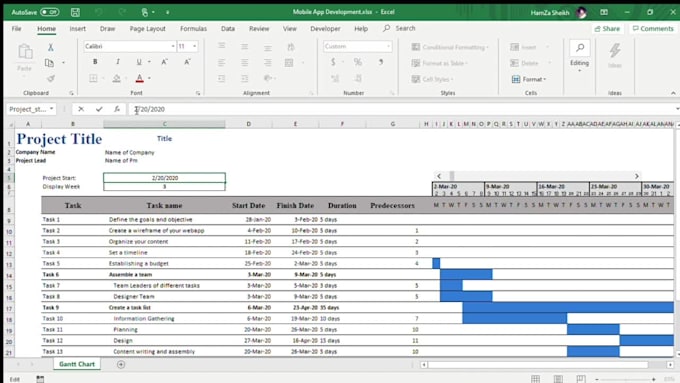
Task: Click the Bottom Align icon
Action: pyautogui.click(x=268, y=47)
